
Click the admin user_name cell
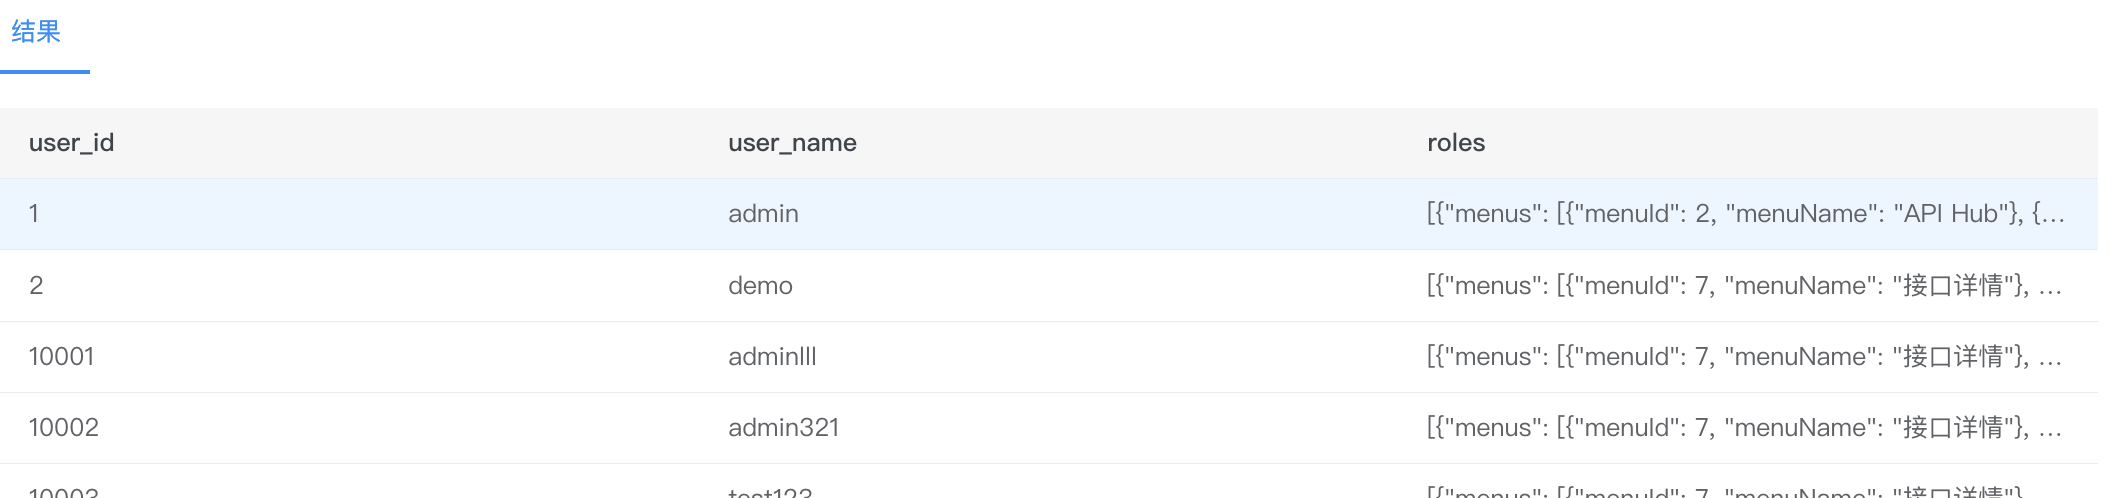coord(763,214)
